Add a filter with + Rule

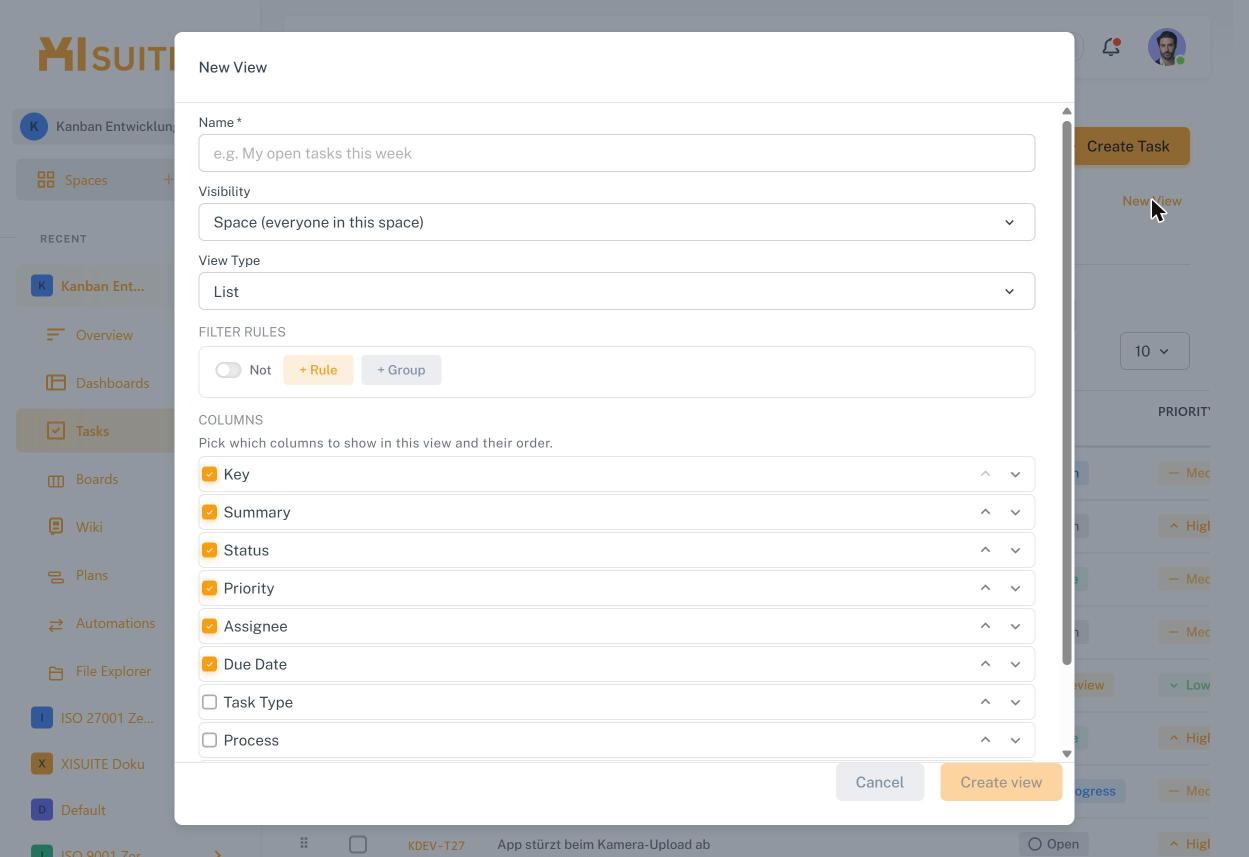(318, 370)
